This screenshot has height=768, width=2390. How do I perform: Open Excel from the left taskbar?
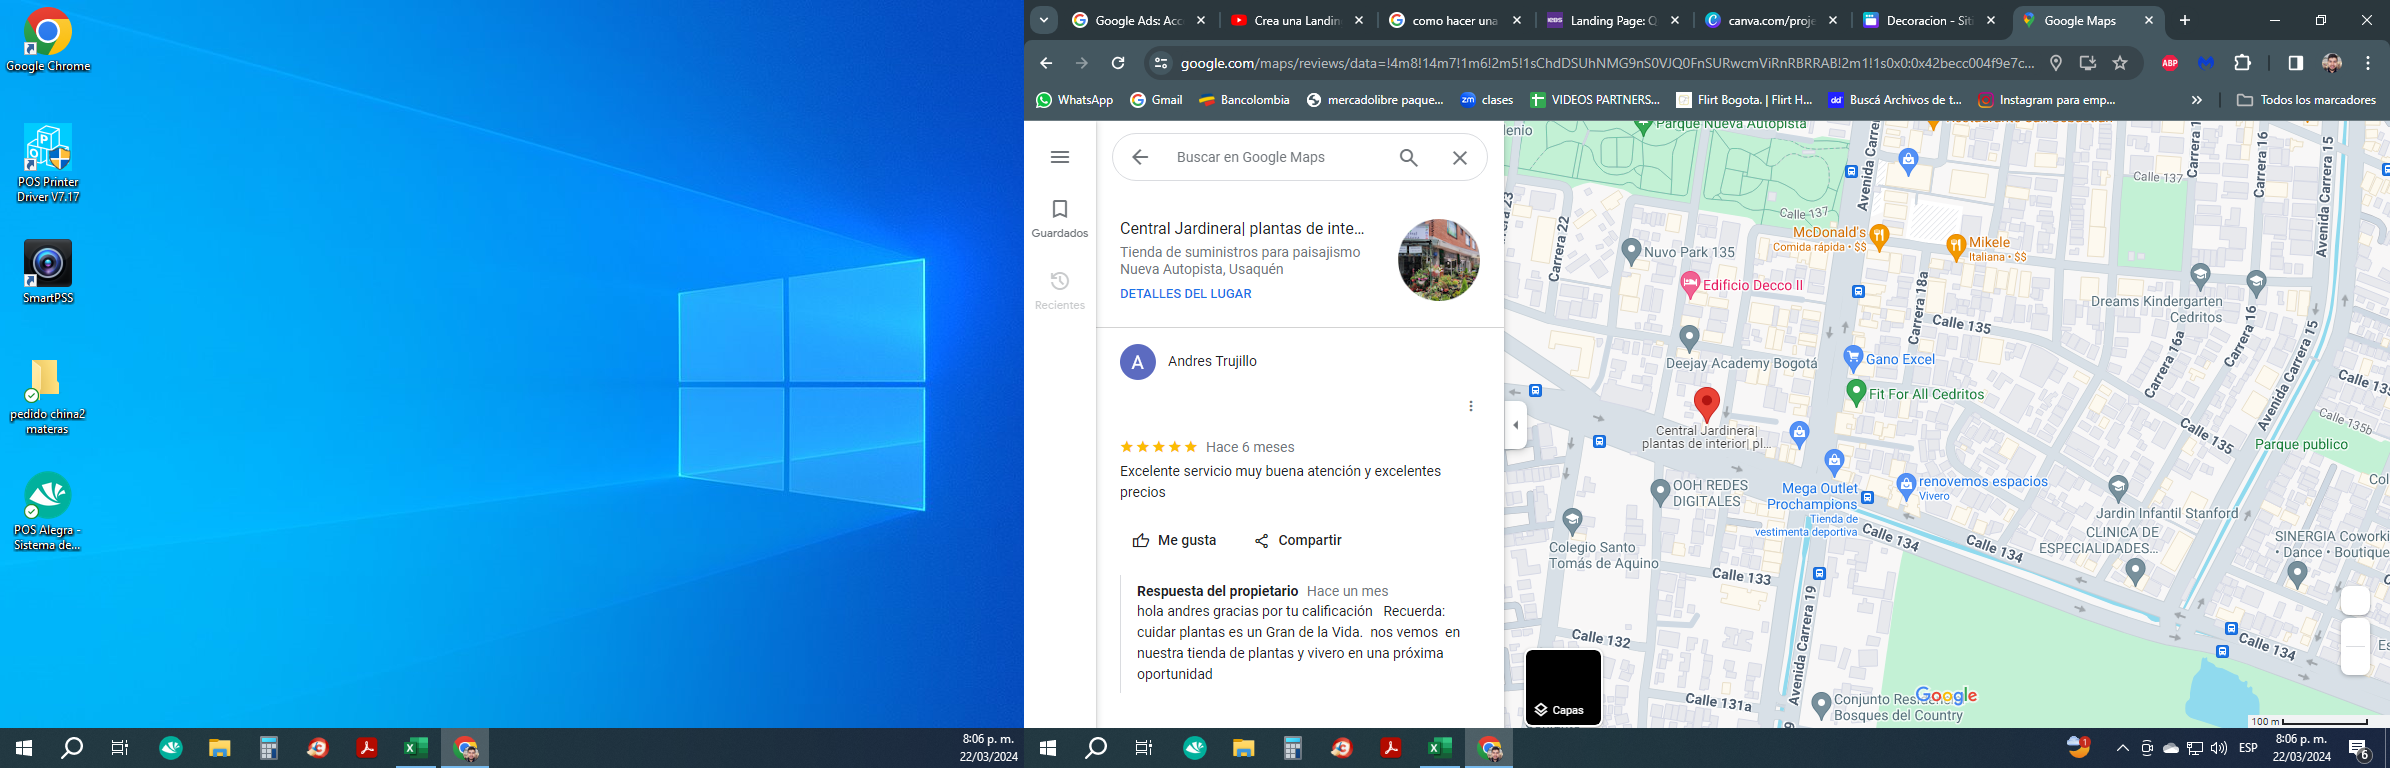click(415, 748)
